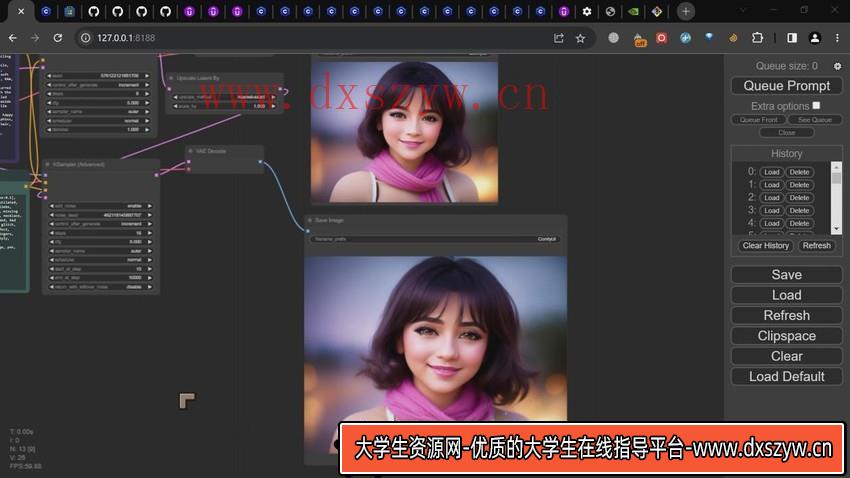The width and height of the screenshot is (850, 478).
Task: Open the browser profile avatar
Action: (x=814, y=38)
